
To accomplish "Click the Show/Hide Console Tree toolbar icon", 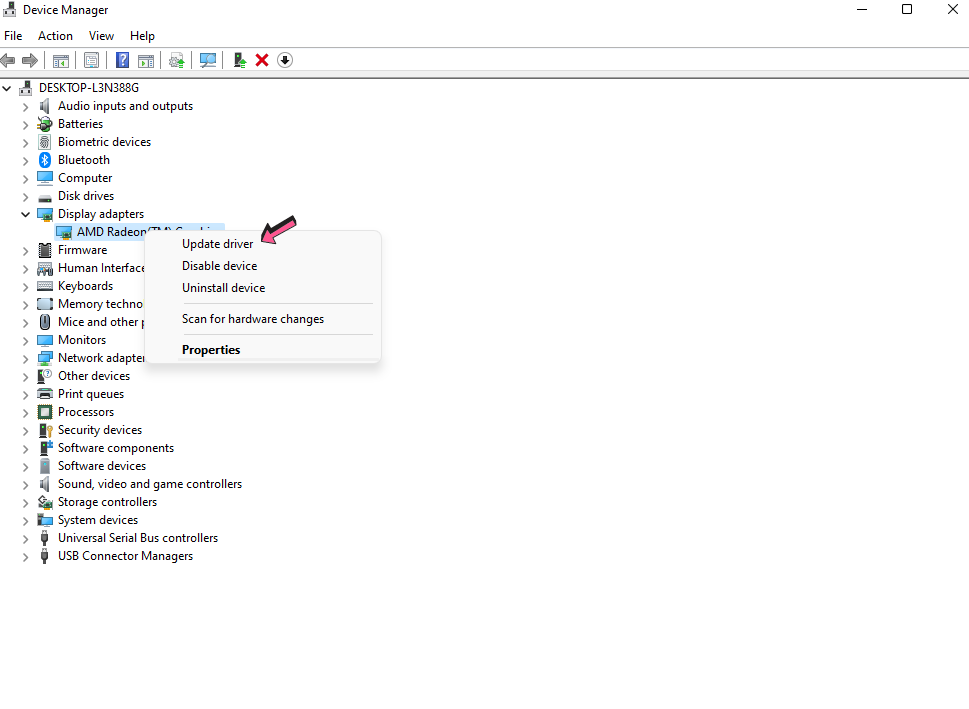I will pos(61,60).
